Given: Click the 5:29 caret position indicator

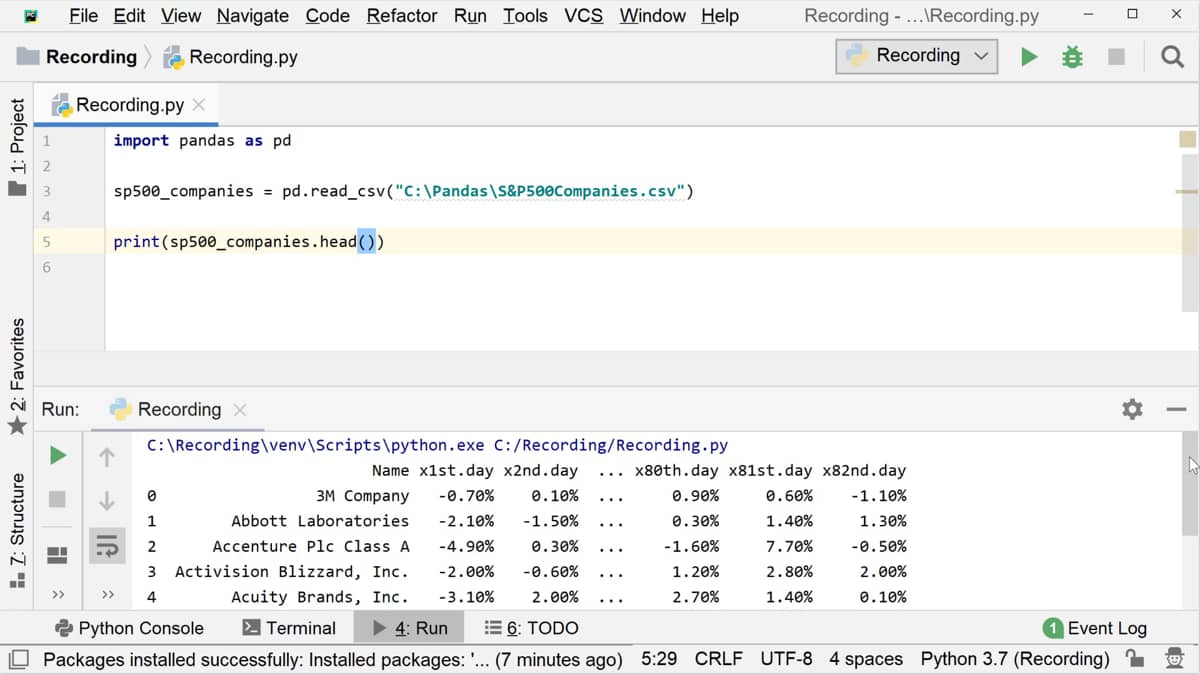Looking at the screenshot, I should pyautogui.click(x=659, y=659).
